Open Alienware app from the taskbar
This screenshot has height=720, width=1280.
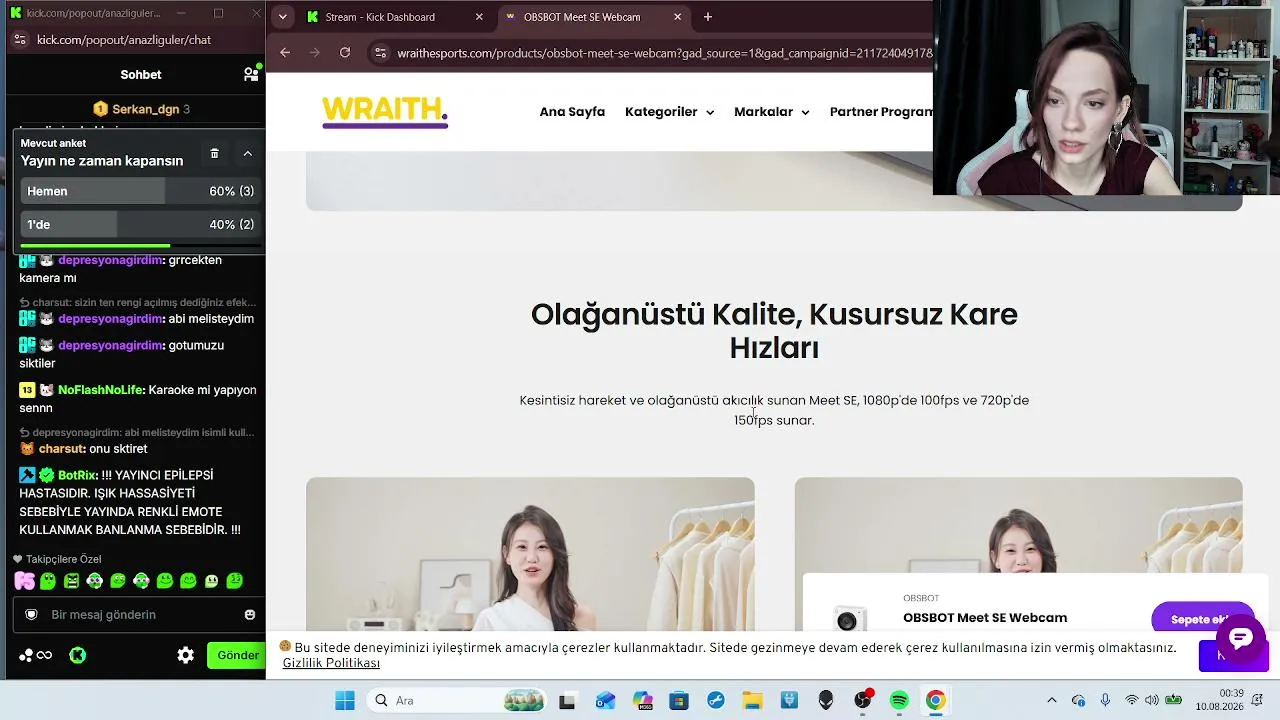click(x=826, y=701)
